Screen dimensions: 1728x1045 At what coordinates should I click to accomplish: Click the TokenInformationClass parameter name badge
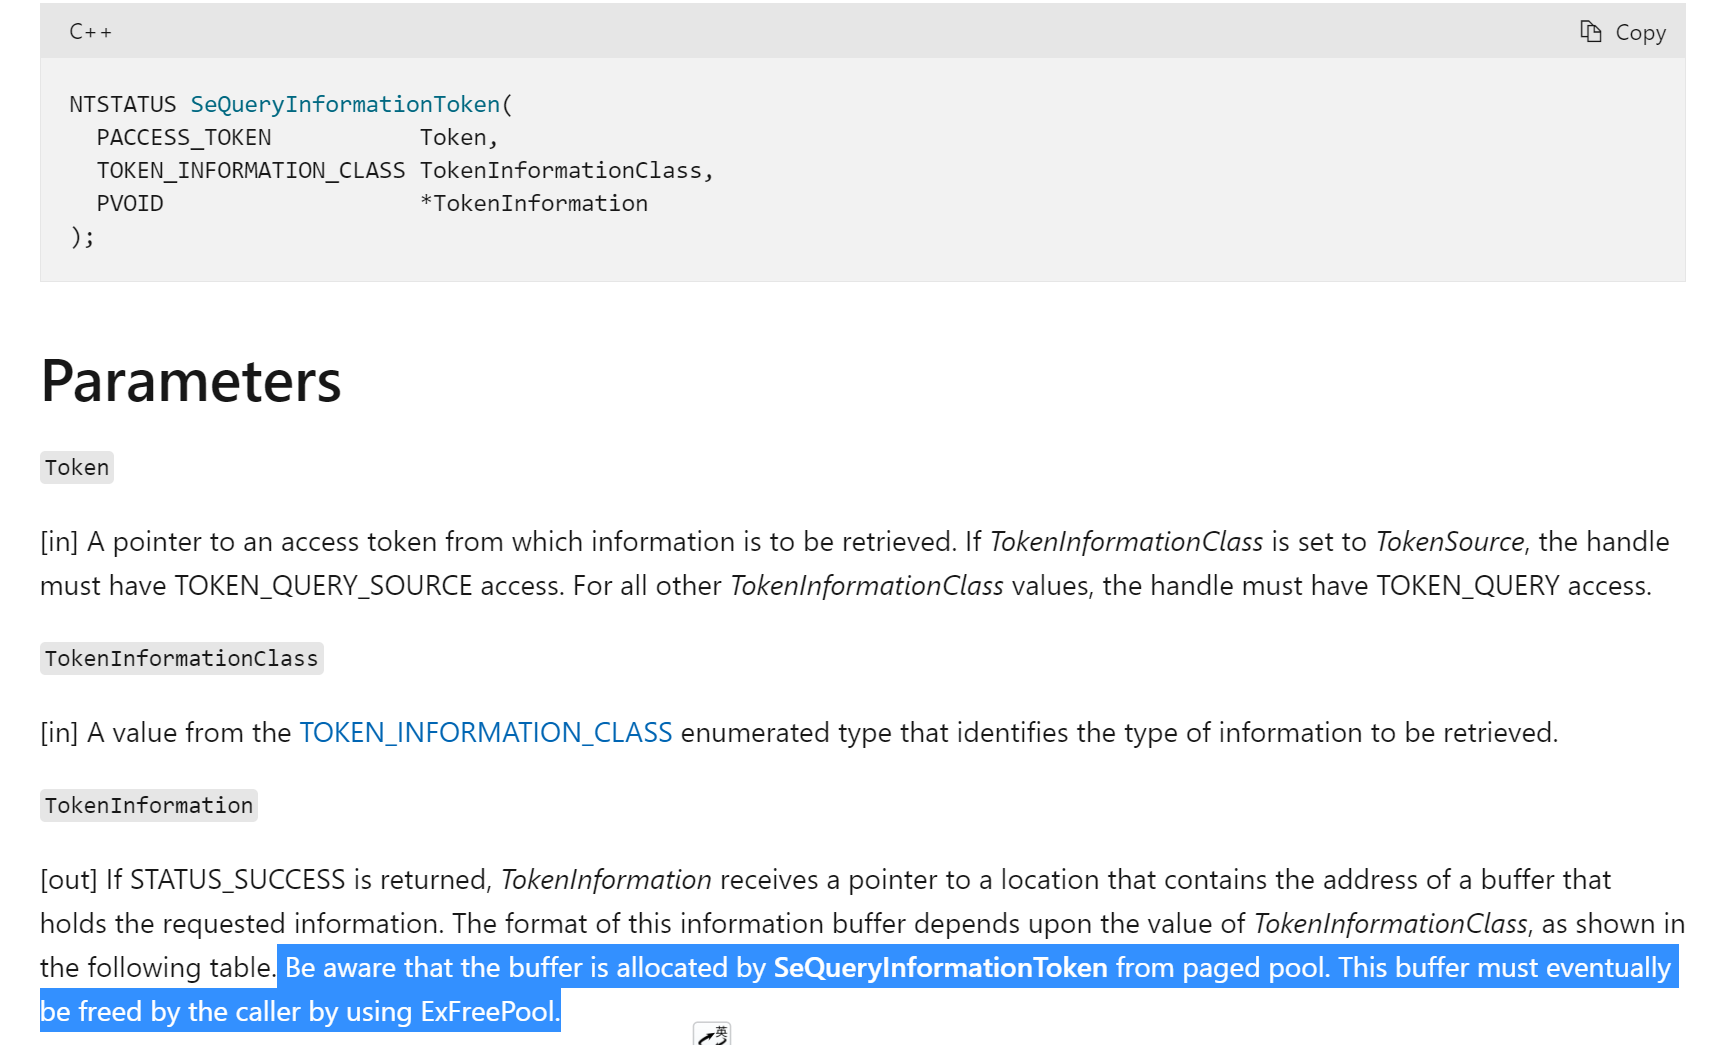181,659
